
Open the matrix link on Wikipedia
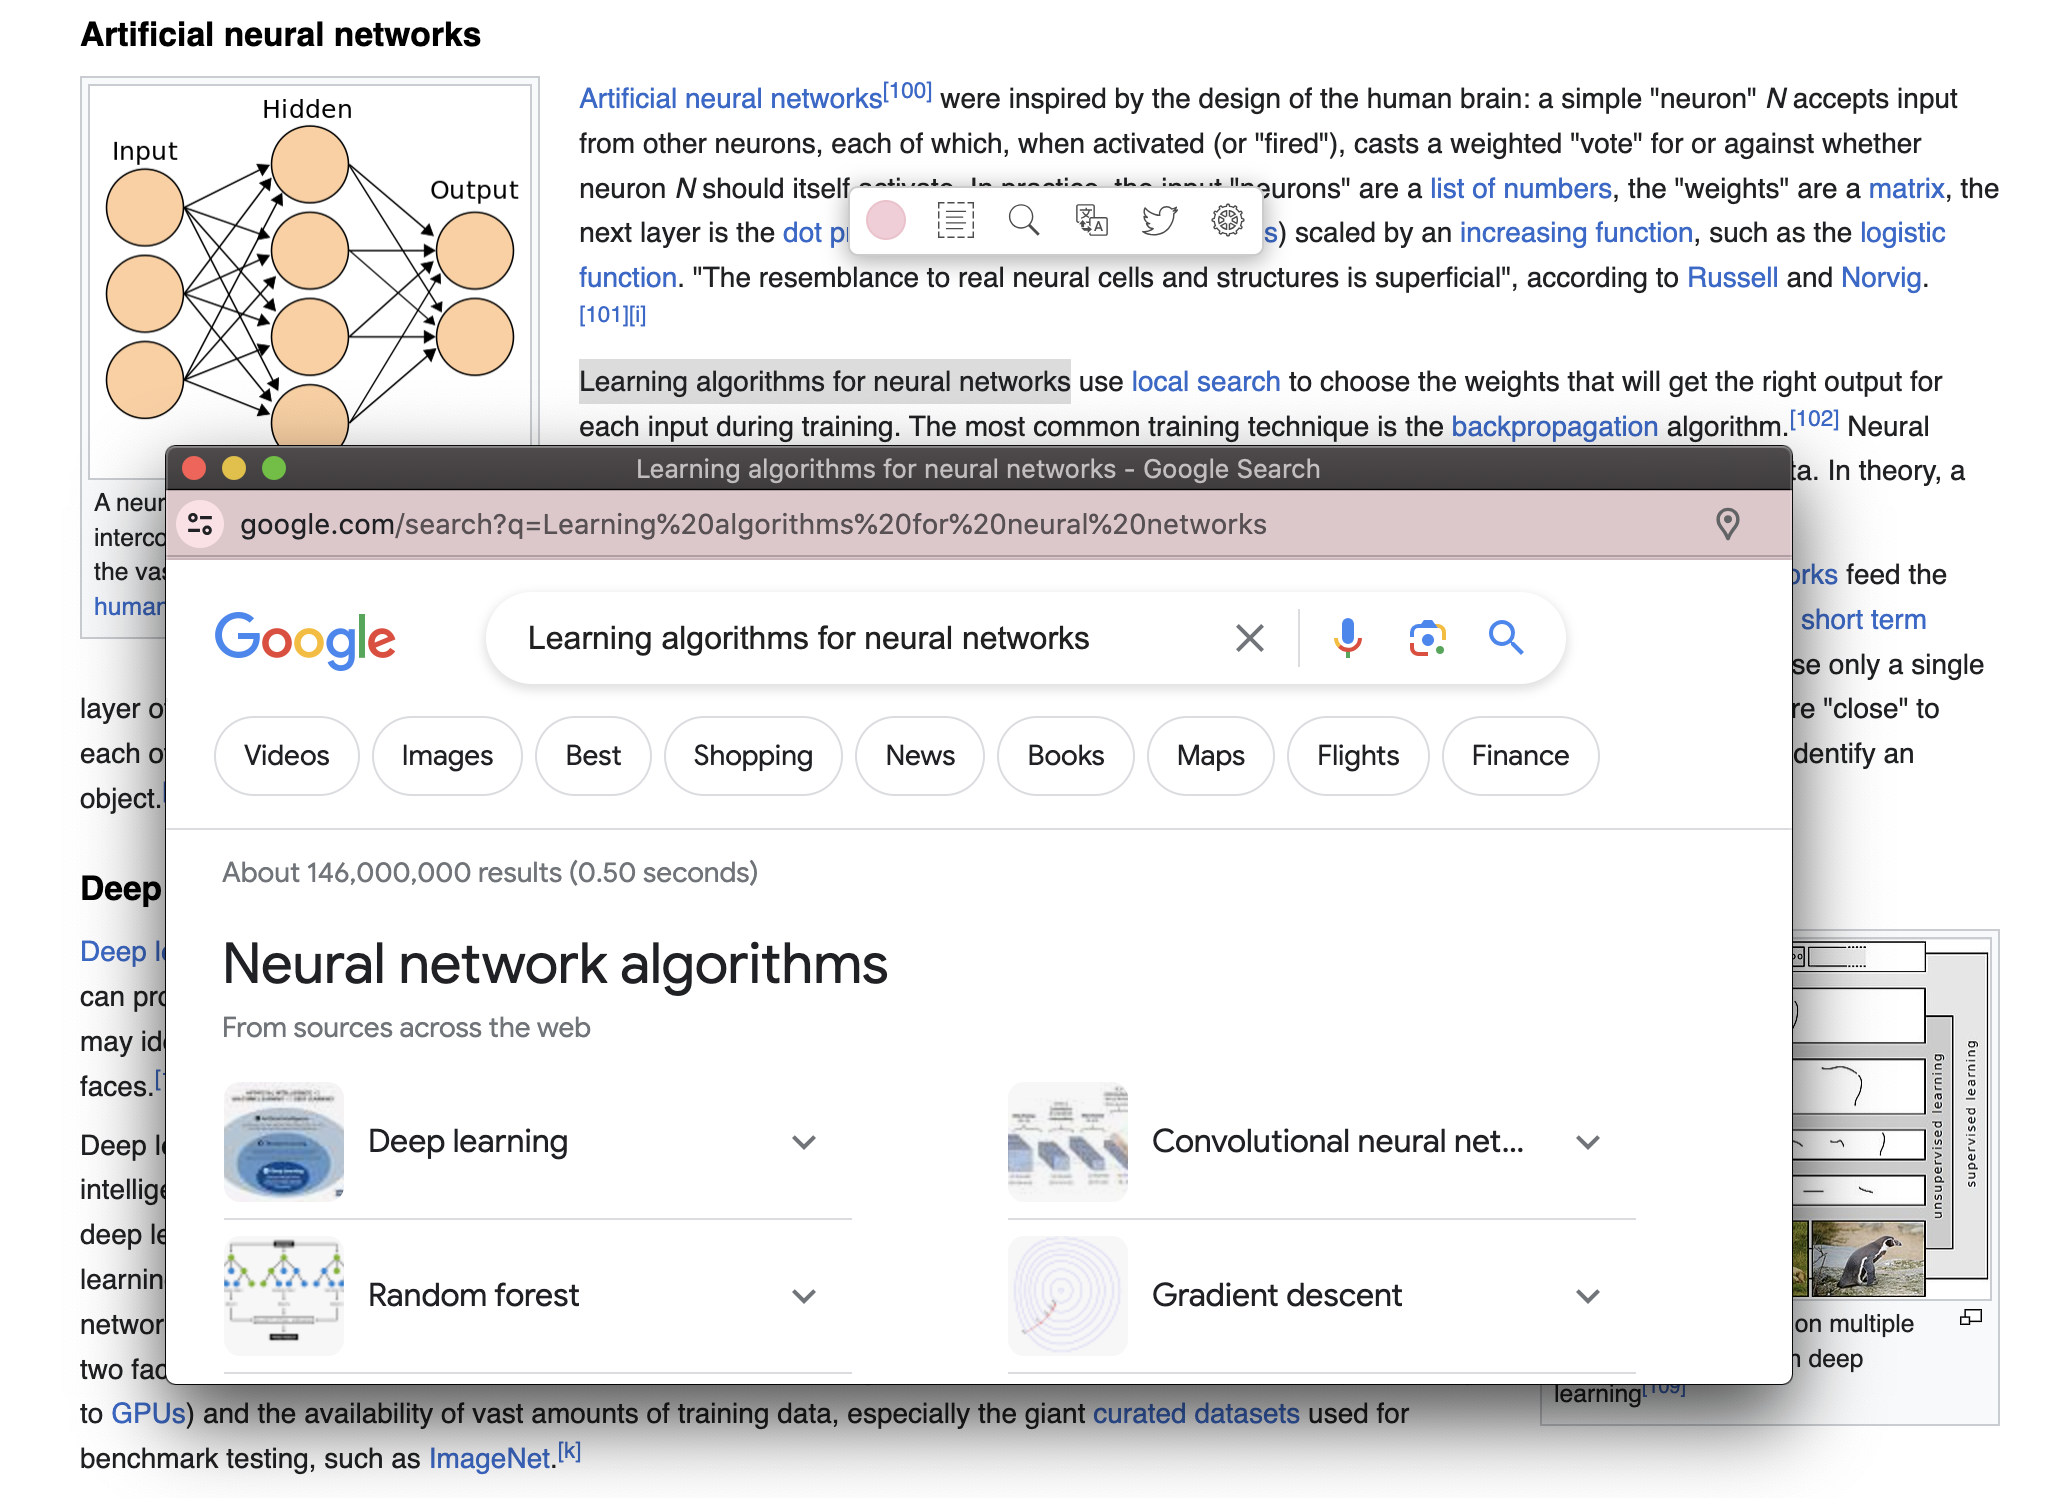[1906, 188]
